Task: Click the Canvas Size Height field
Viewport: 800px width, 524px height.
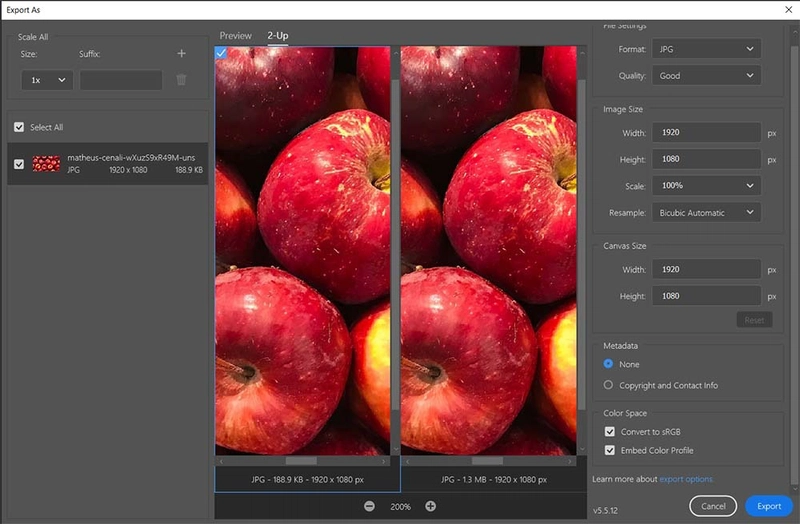Action: pyautogui.click(x=707, y=295)
